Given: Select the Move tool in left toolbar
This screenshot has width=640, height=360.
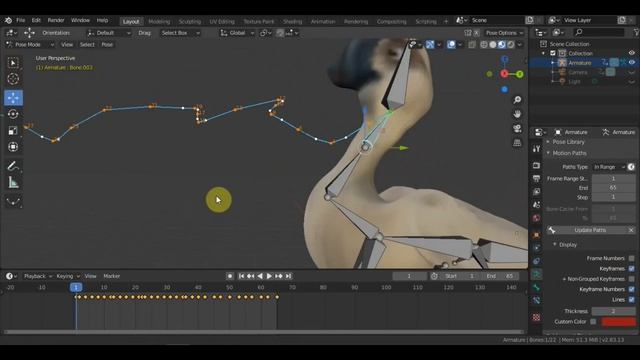Looking at the screenshot, I should [13, 98].
